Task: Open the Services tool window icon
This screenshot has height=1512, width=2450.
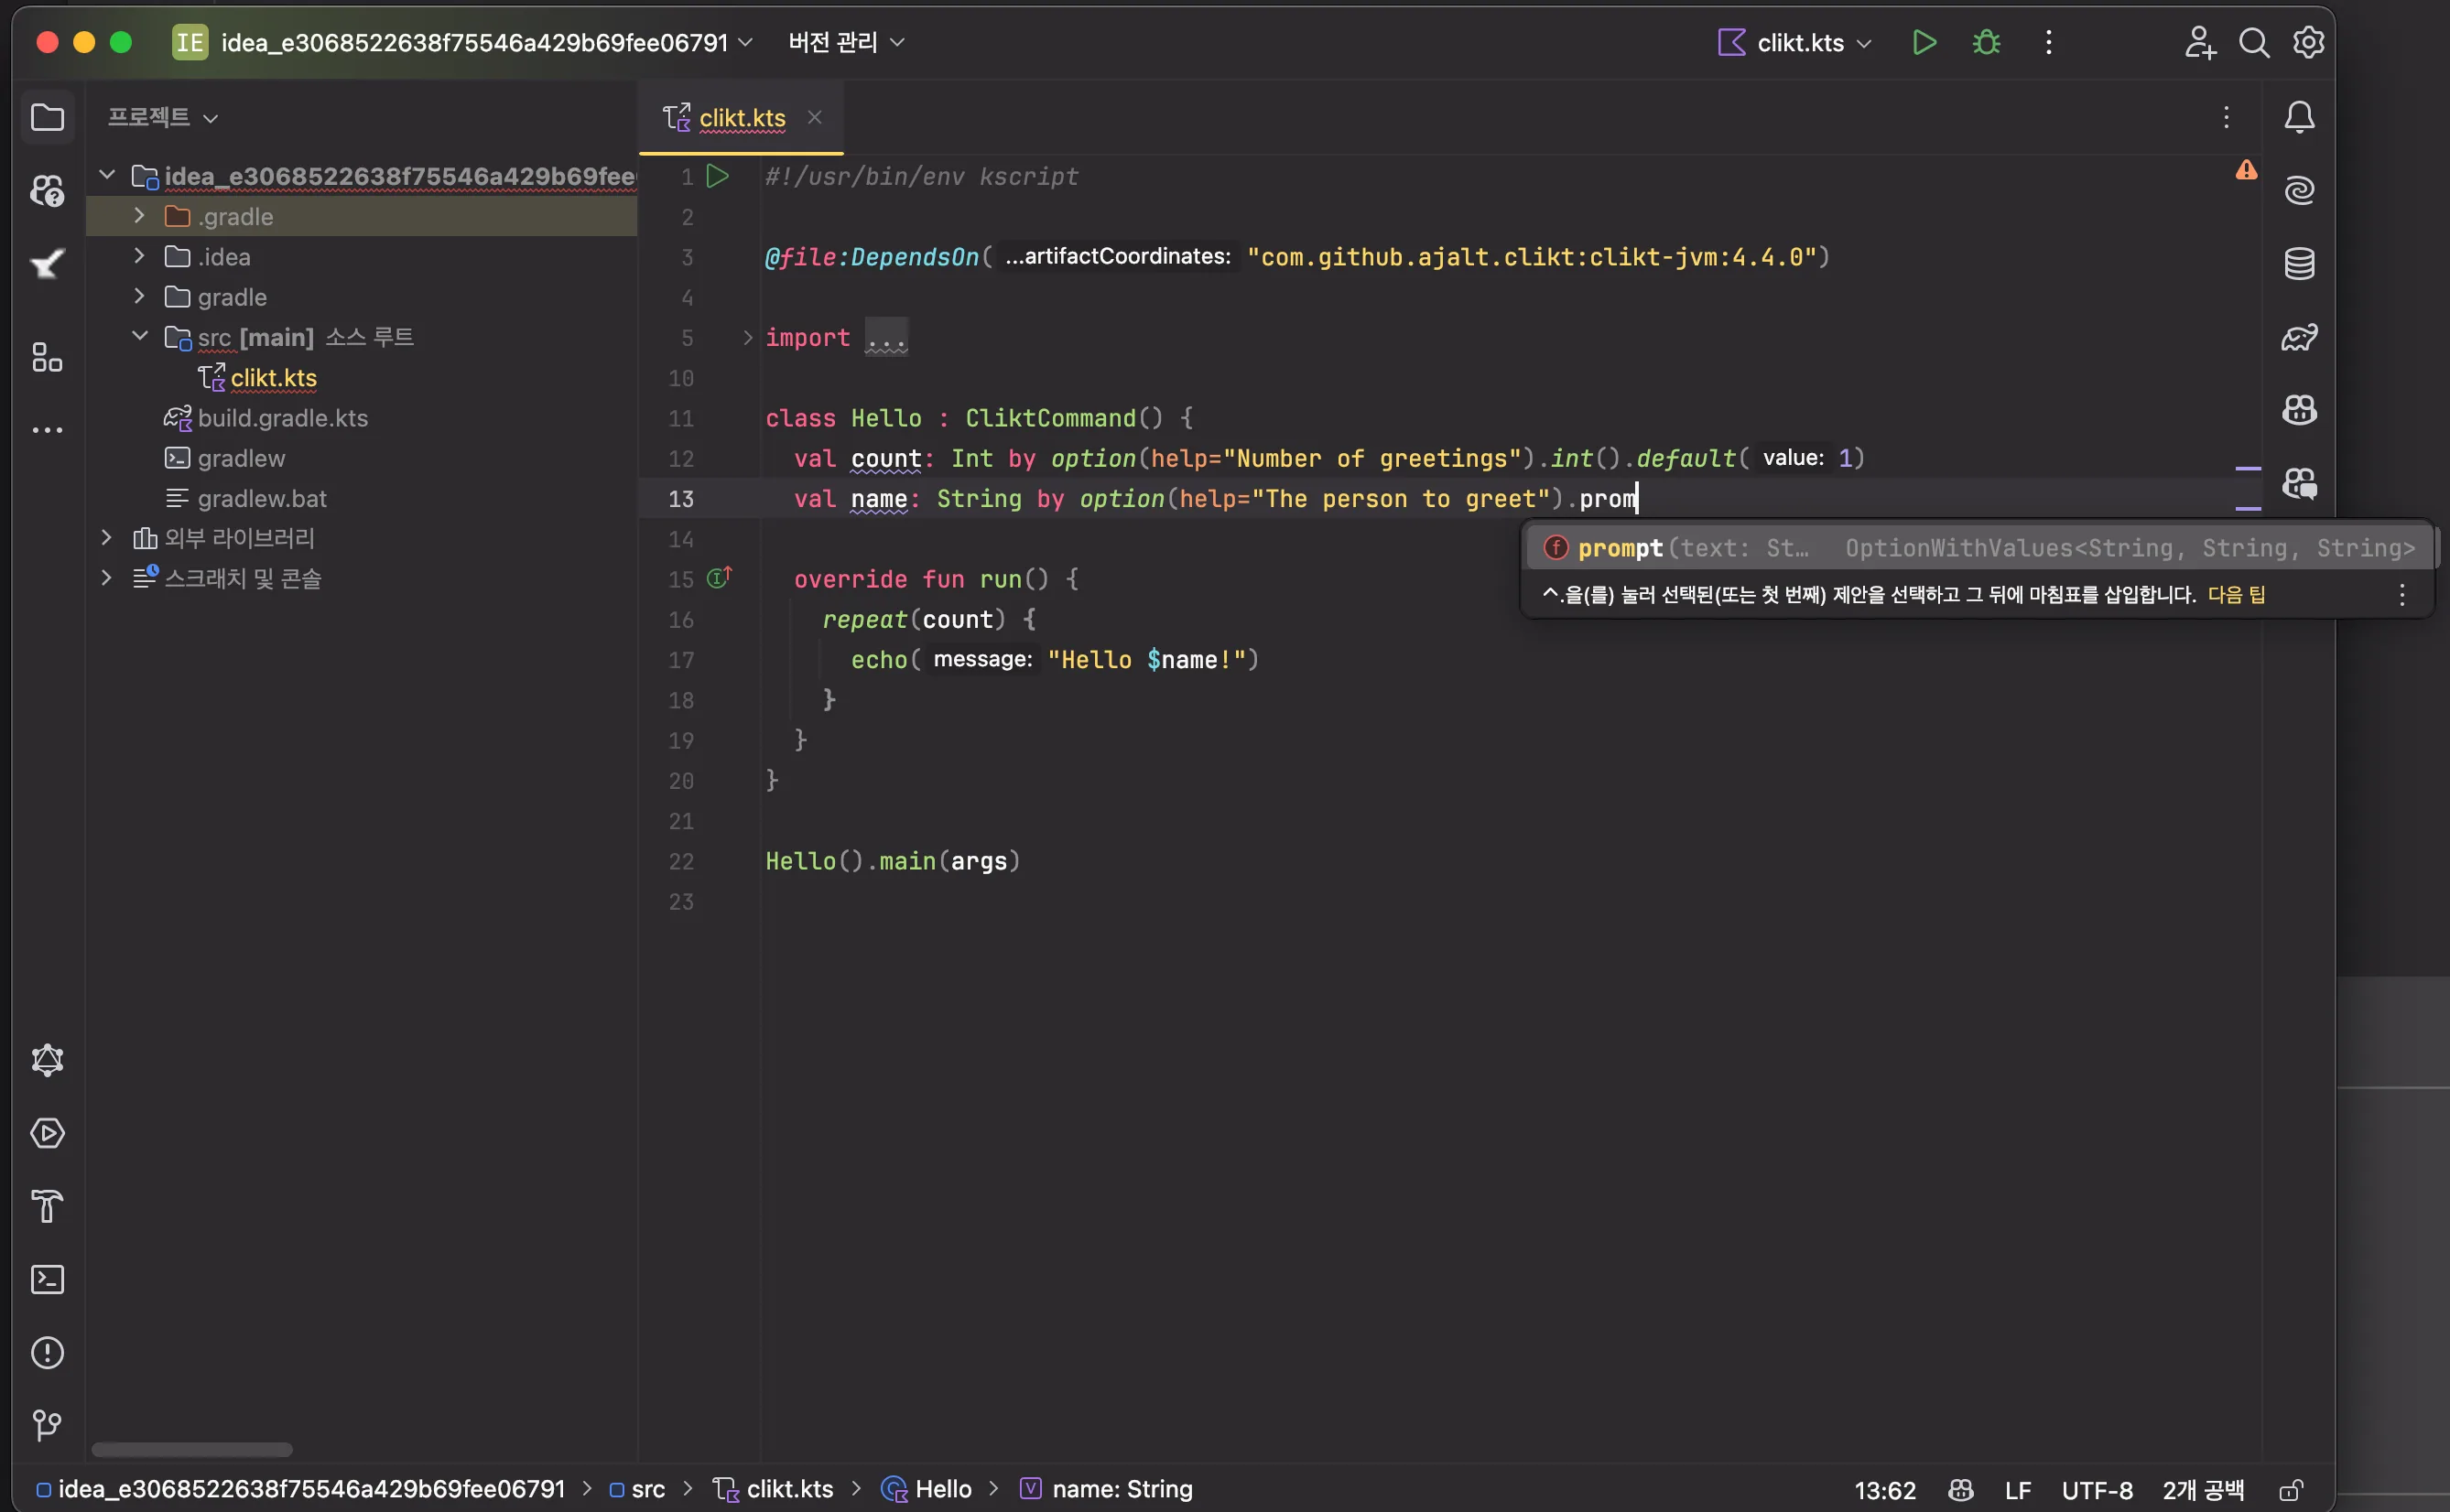Action: [47, 1133]
